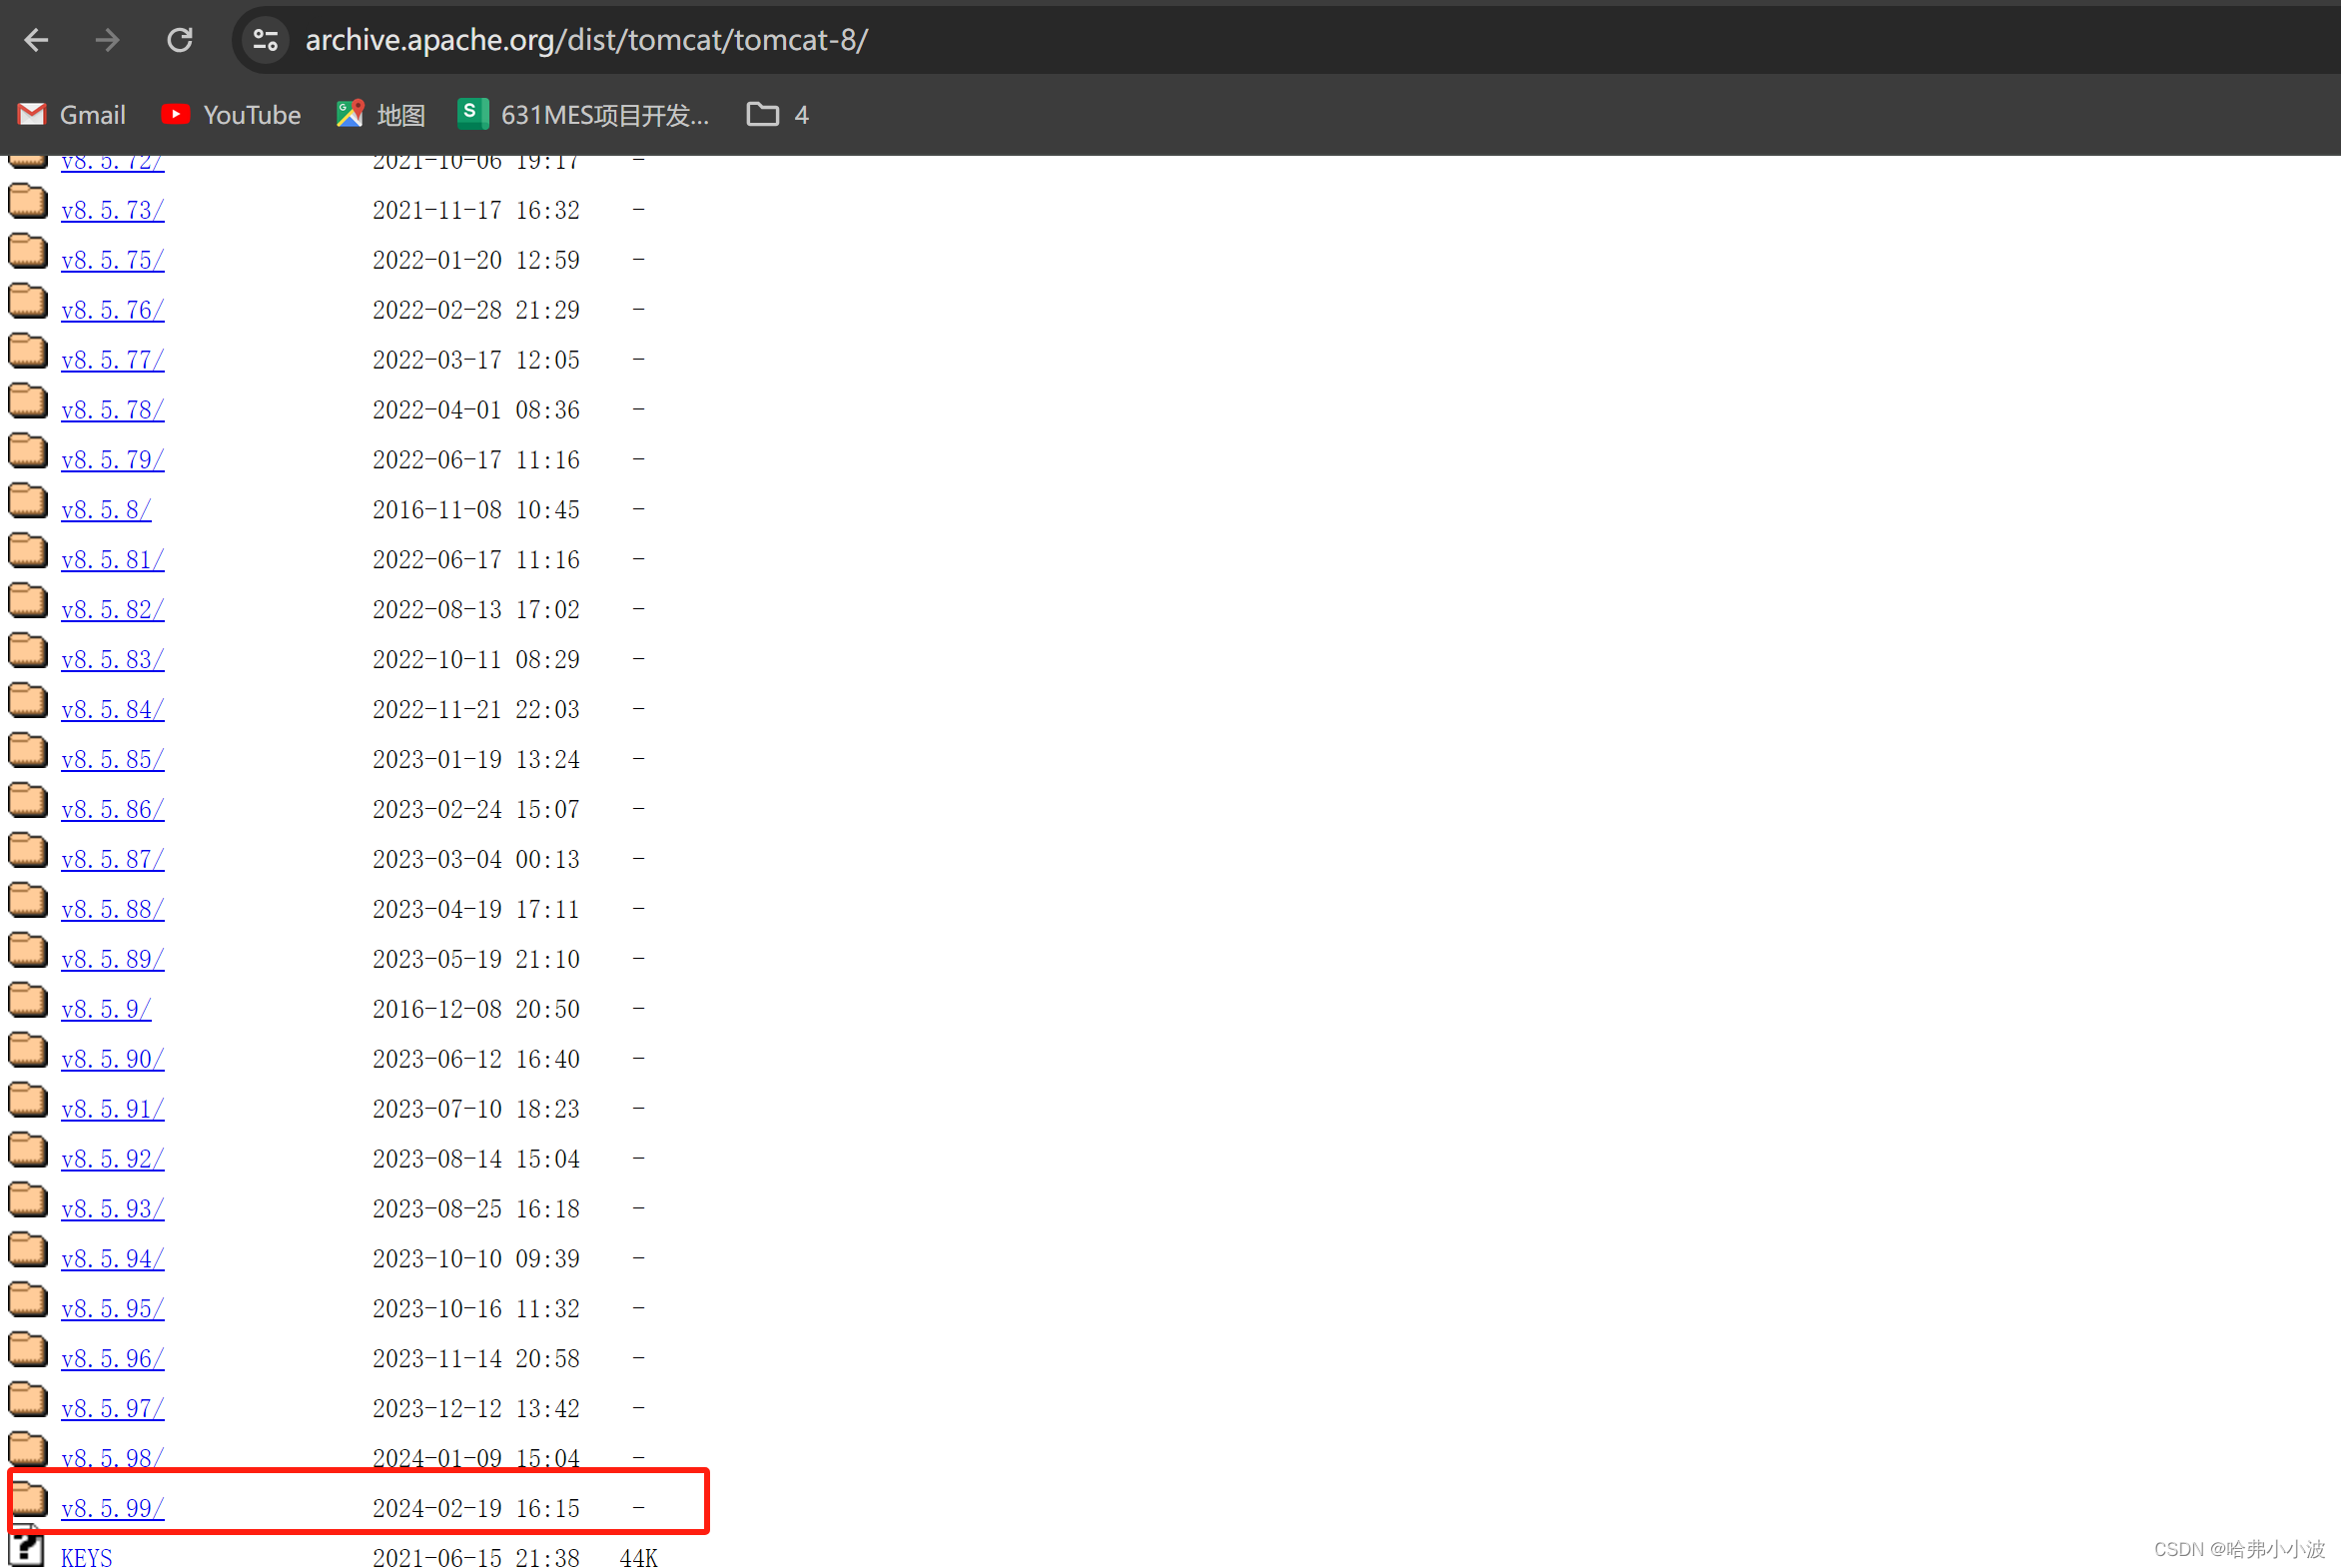Open the 地图 maps bookmark
This screenshot has height=1568, width=2341.
coord(380,115)
